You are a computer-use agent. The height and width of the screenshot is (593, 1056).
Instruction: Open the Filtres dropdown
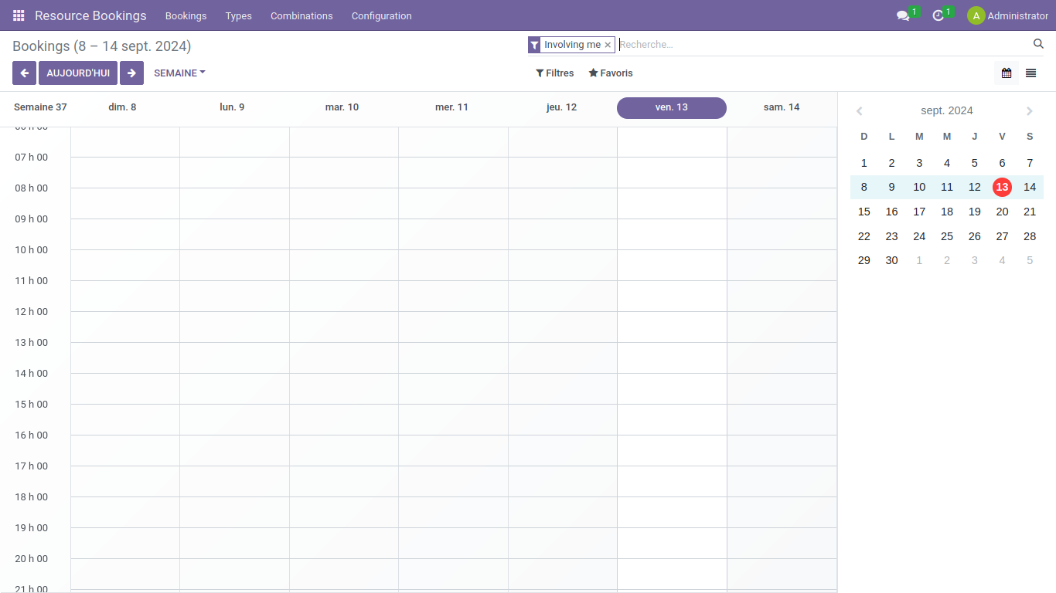pyautogui.click(x=555, y=73)
